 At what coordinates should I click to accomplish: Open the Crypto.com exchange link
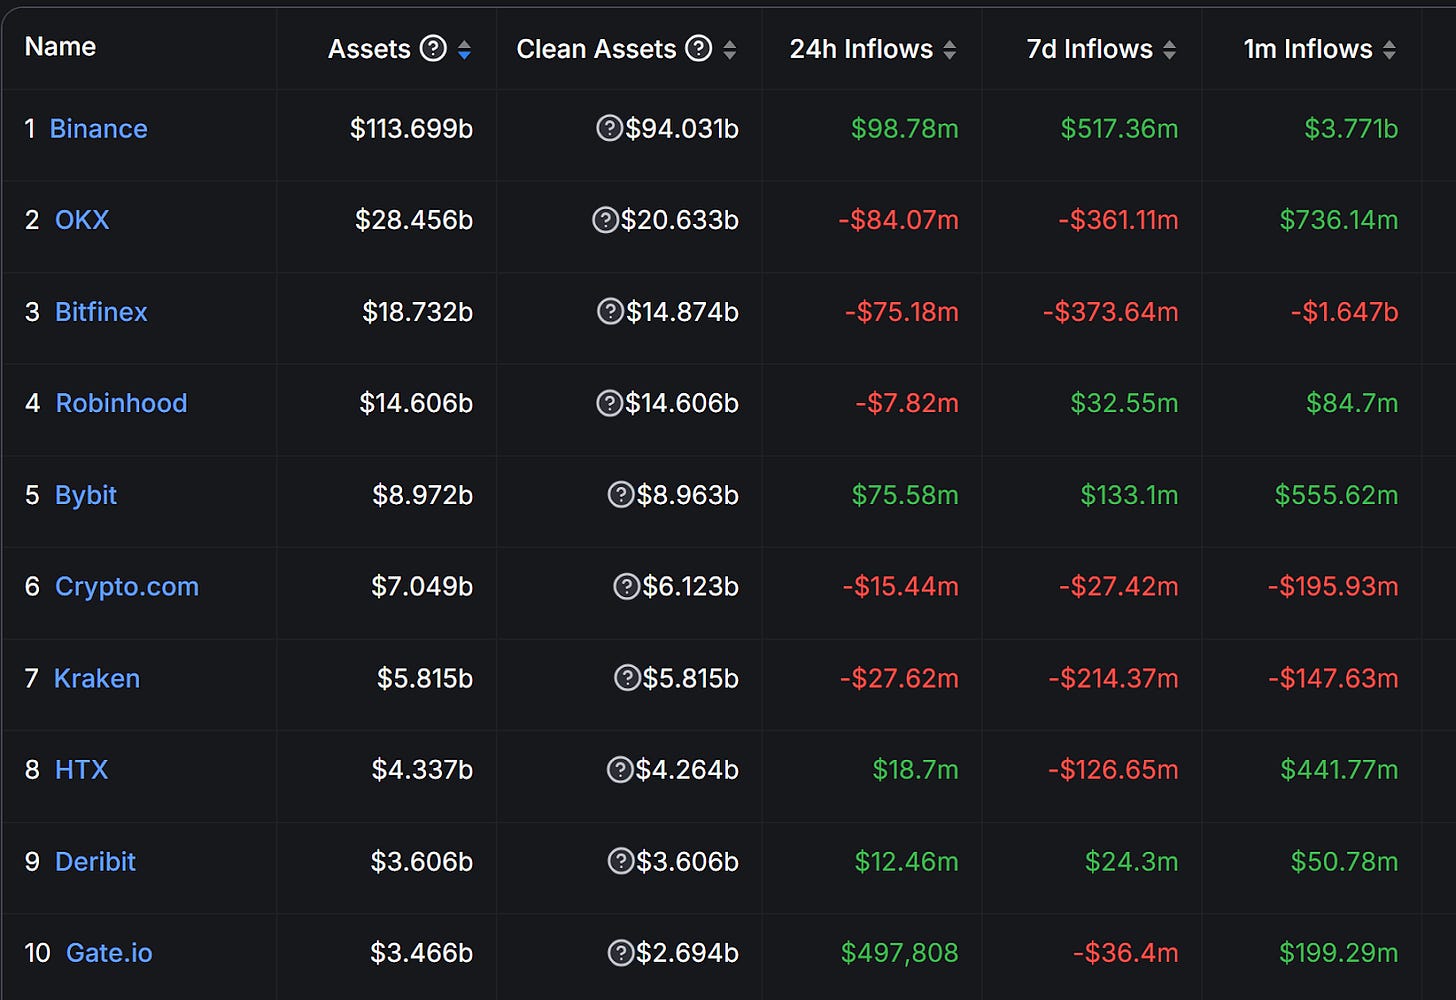pos(127,587)
